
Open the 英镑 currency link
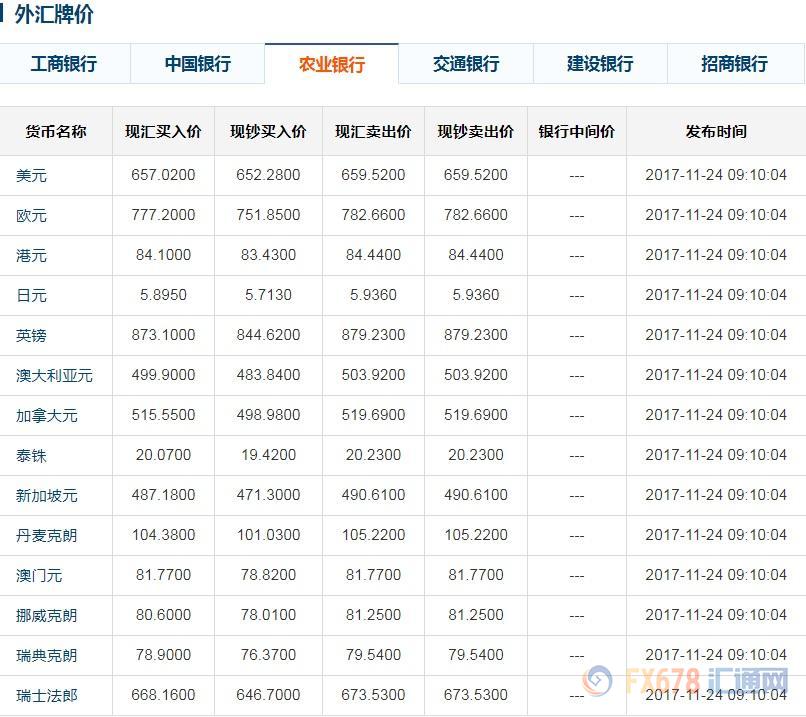click(x=31, y=336)
